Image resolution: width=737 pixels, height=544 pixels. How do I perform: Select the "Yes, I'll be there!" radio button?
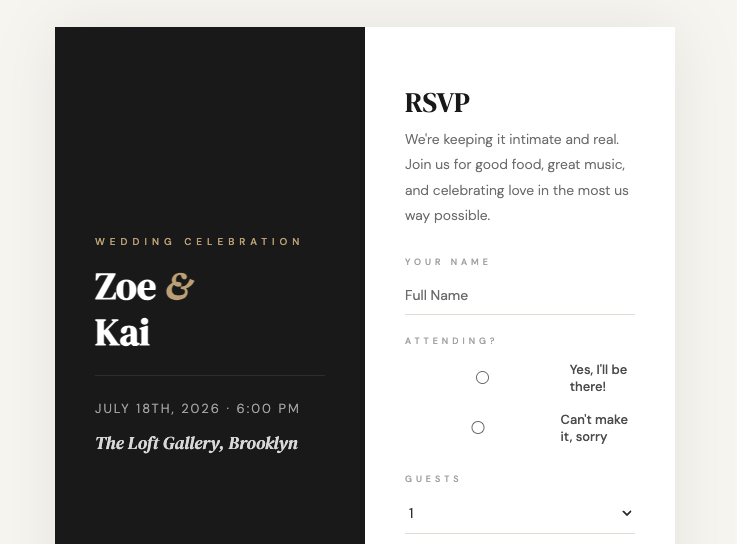pyautogui.click(x=482, y=378)
